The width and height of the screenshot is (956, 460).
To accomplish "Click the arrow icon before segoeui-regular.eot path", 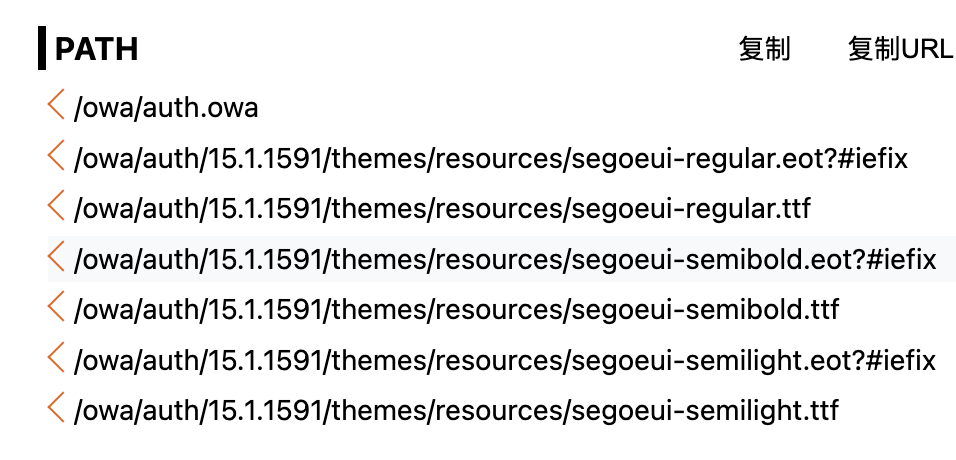I will tap(56, 156).
